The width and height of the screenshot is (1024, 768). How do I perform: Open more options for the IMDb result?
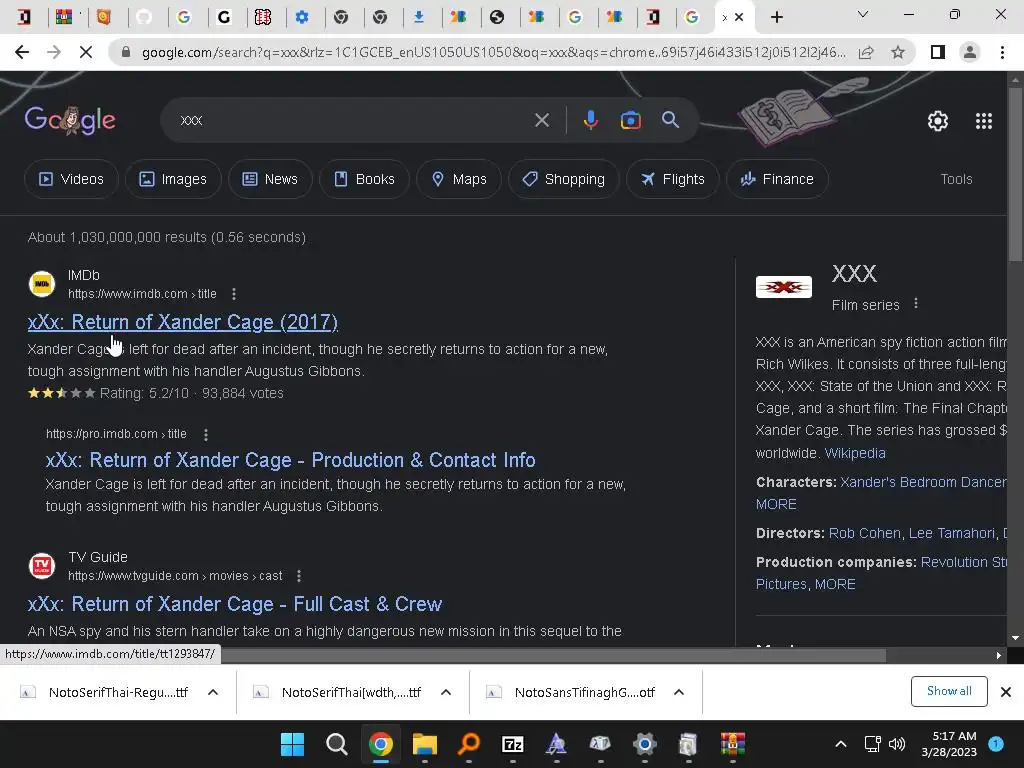pyautogui.click(x=234, y=294)
